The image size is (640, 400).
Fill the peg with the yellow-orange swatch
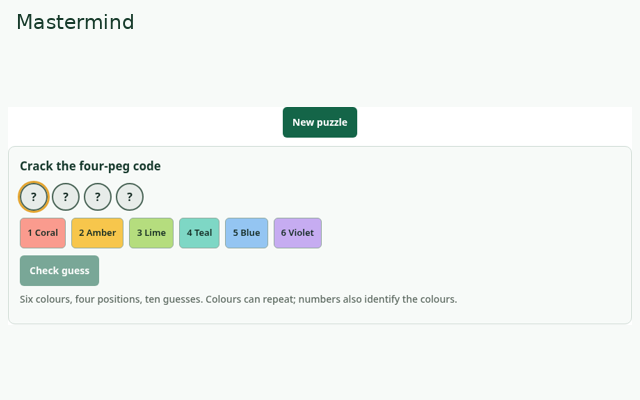[97, 233]
